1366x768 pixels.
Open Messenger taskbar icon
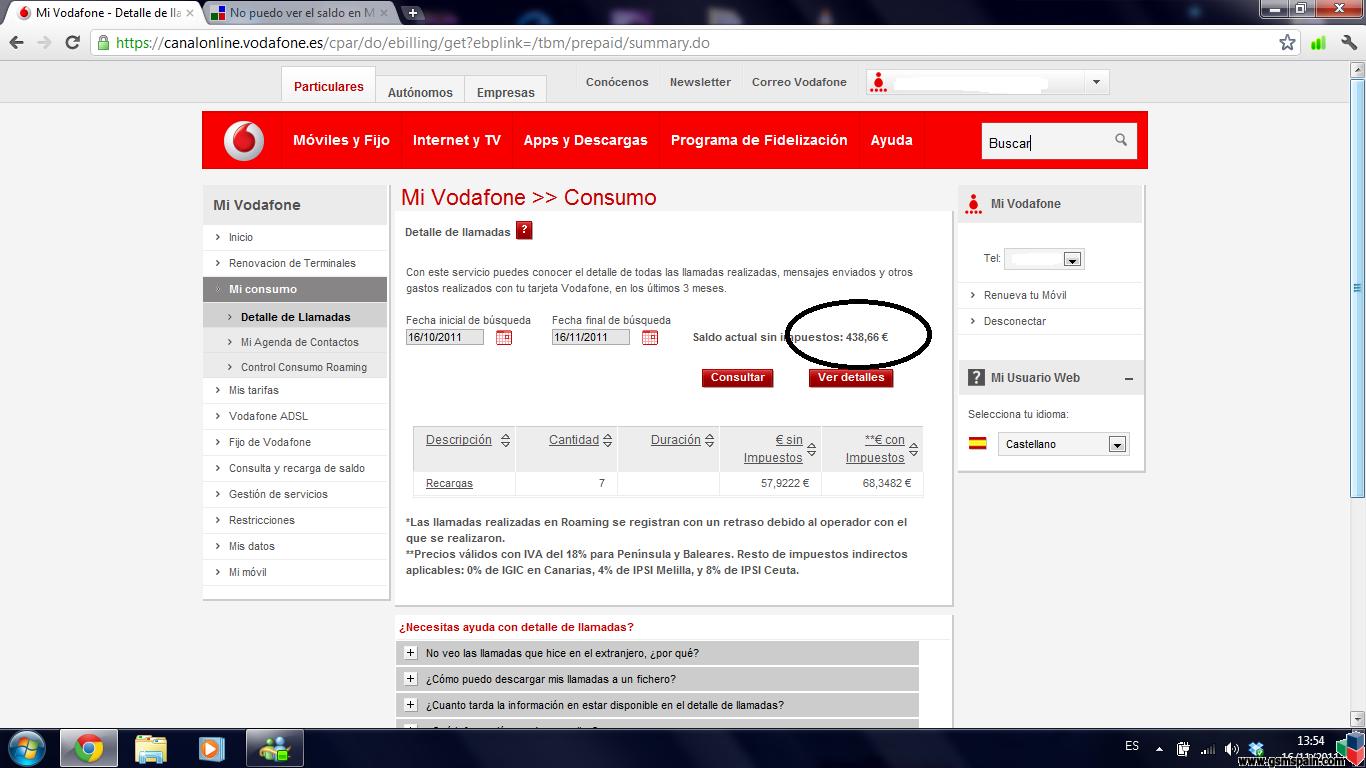[274, 748]
